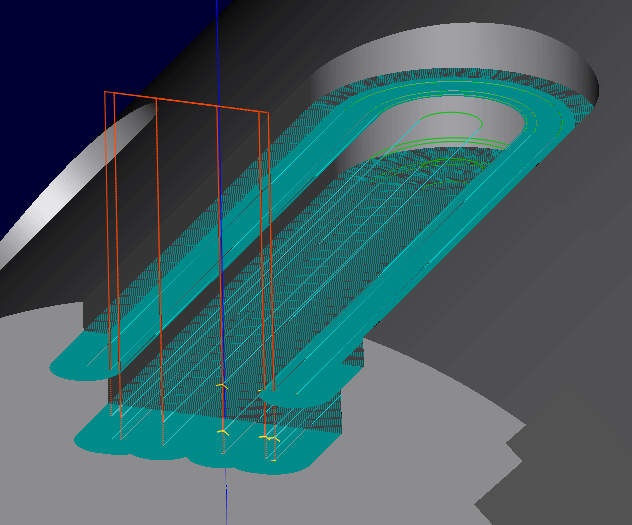
Task: Select the orange horizontal rapid move line
Action: [187, 101]
